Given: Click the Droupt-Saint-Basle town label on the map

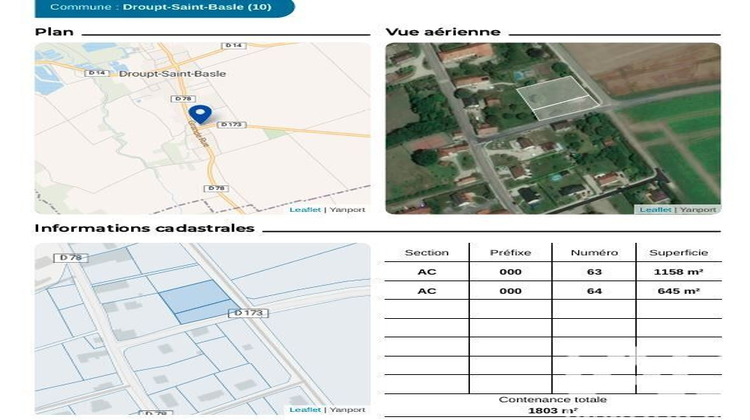Looking at the screenshot, I should [172, 74].
